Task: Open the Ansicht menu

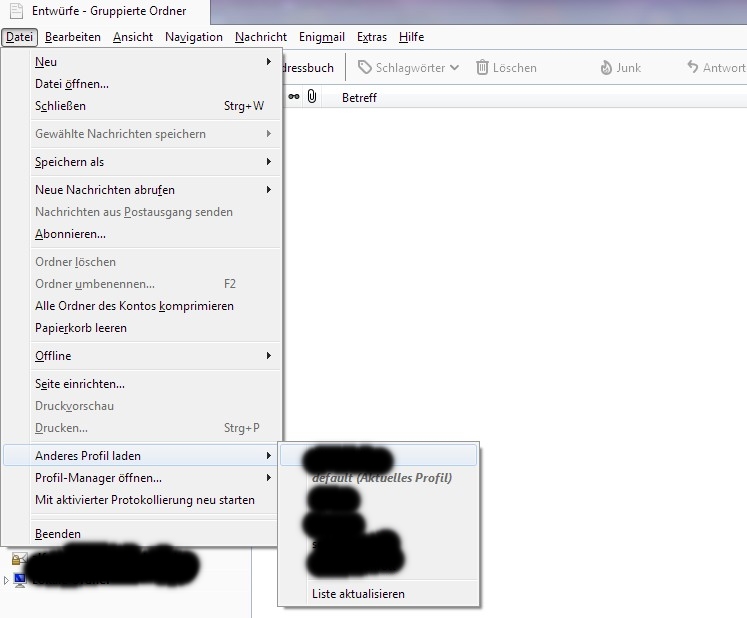Action: point(133,37)
